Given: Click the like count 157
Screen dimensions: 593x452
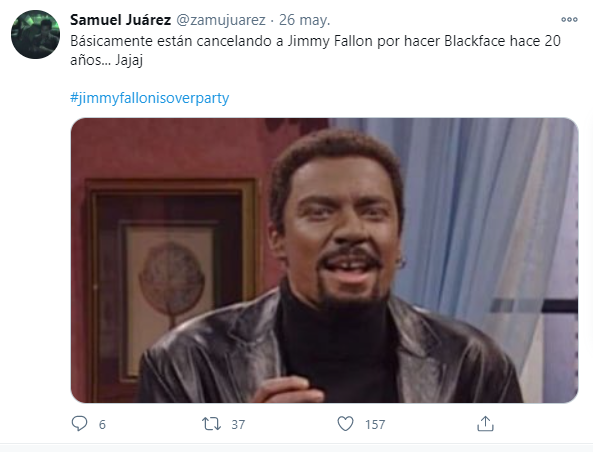Looking at the screenshot, I should (375, 424).
